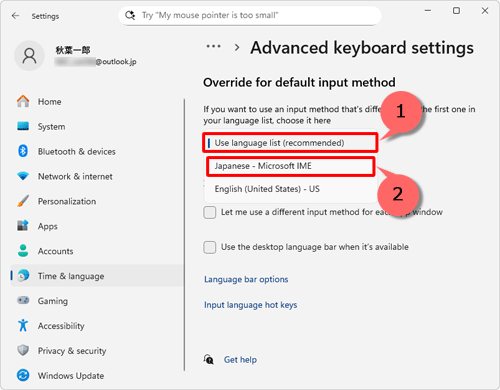Select Accounts in the sidebar
500x390 pixels.
coord(97,251)
